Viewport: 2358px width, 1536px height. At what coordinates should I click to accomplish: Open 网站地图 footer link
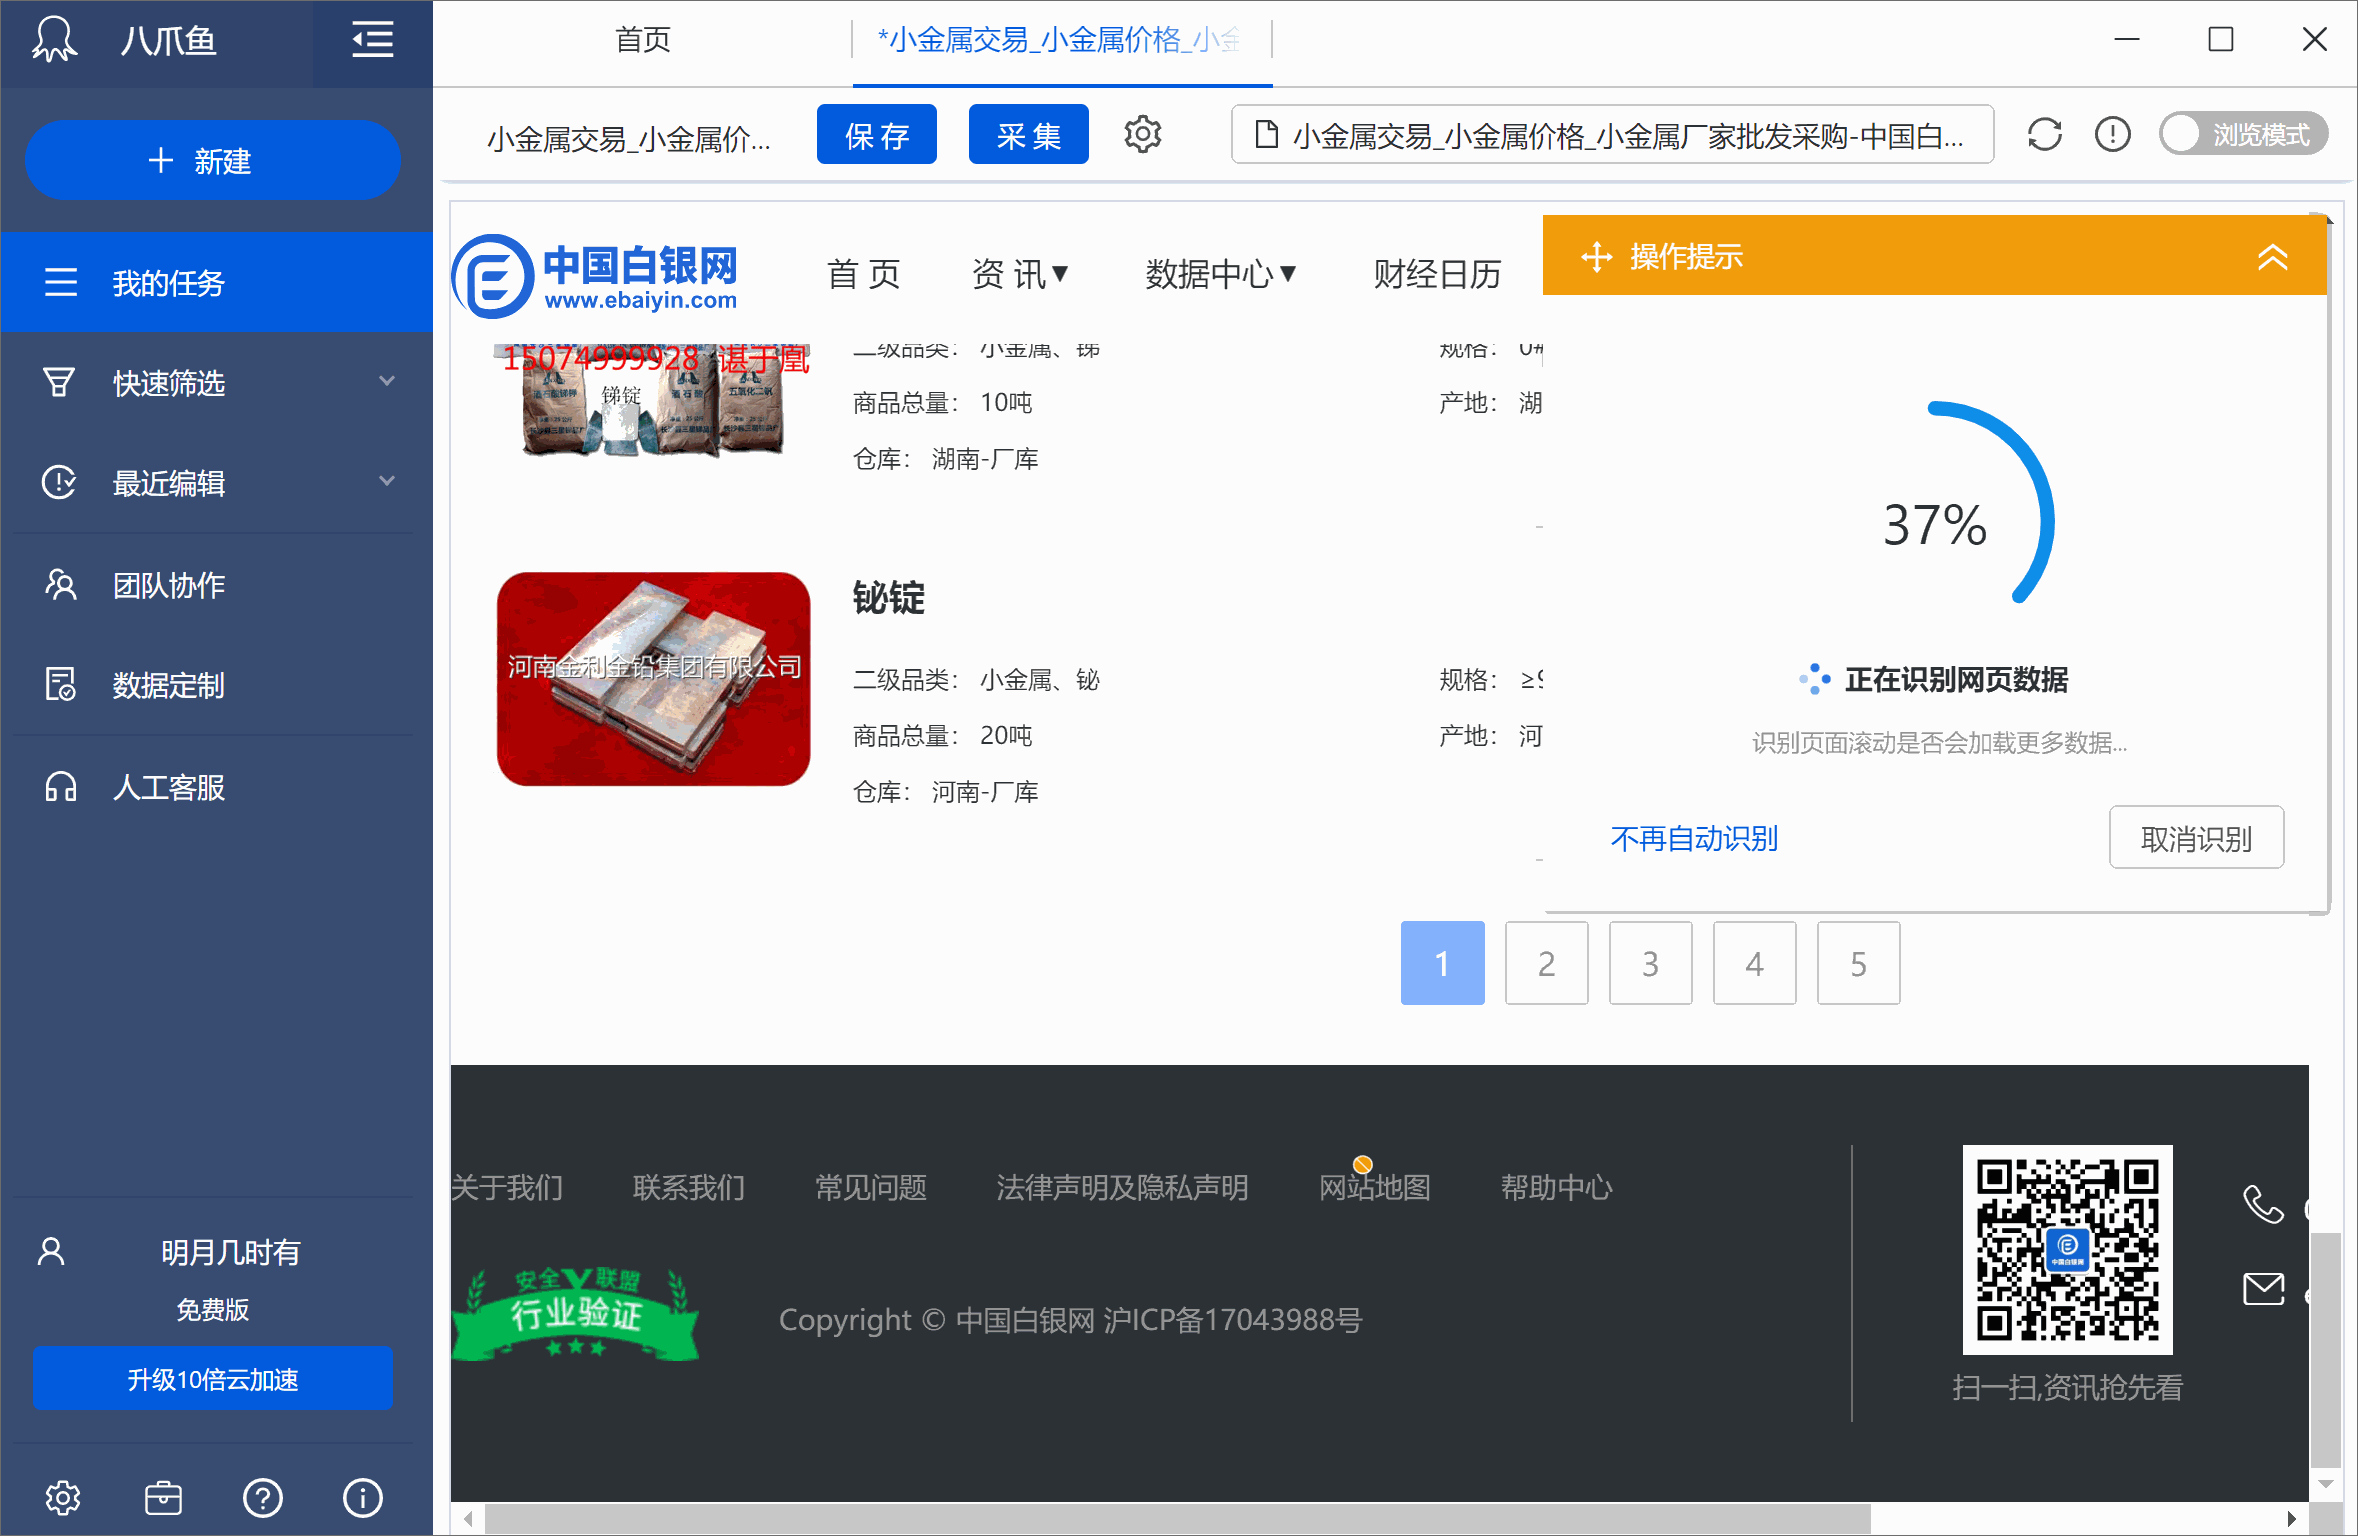pos(1375,1187)
